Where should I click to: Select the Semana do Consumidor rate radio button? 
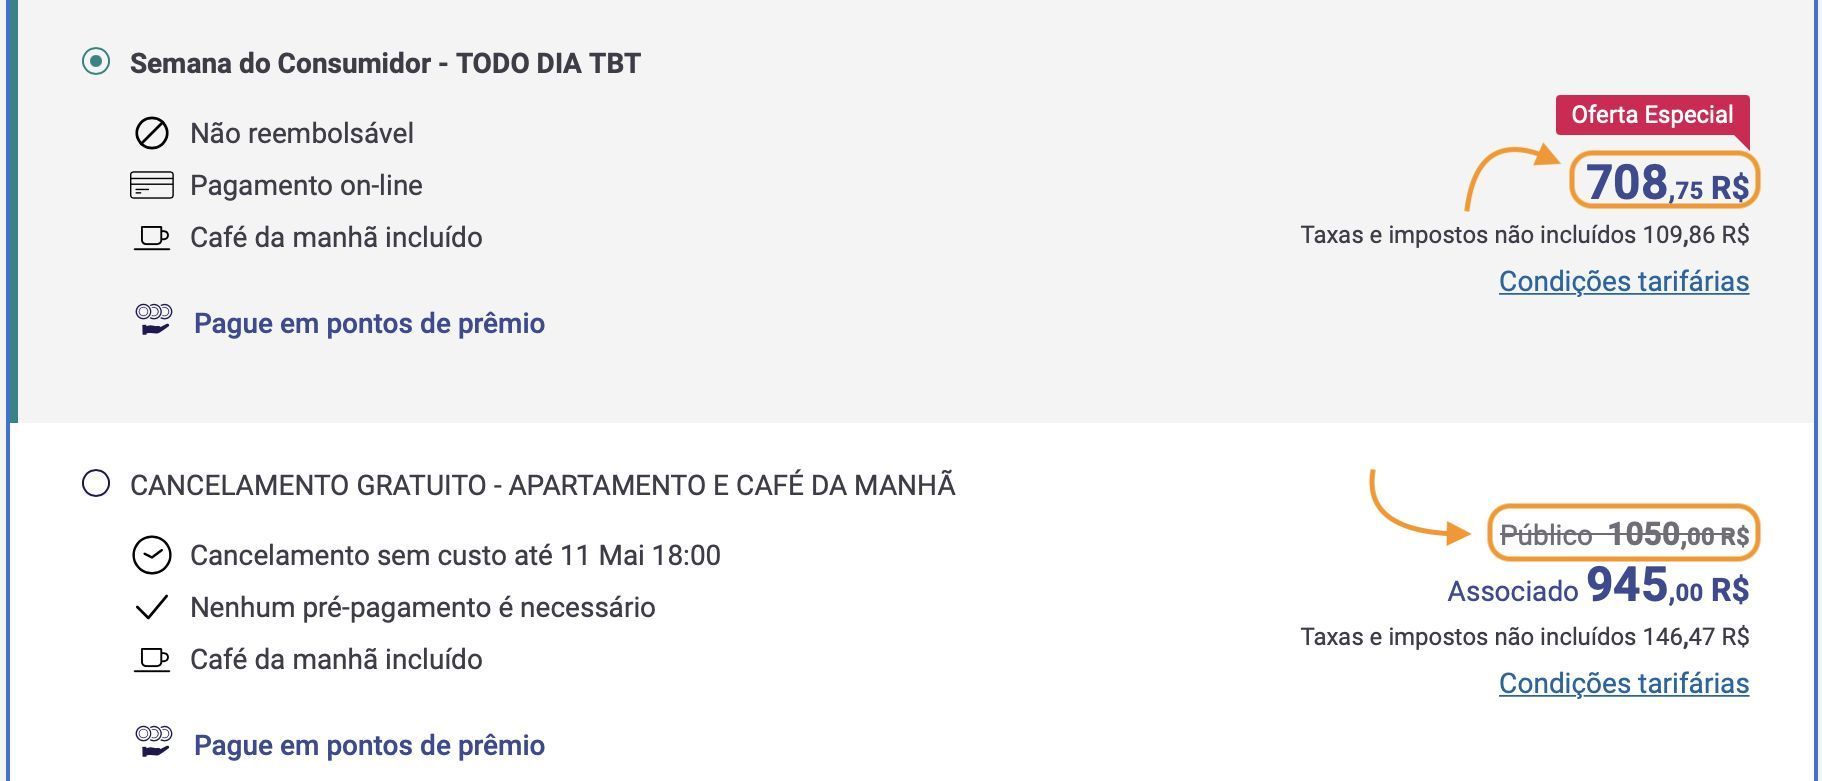tap(96, 62)
